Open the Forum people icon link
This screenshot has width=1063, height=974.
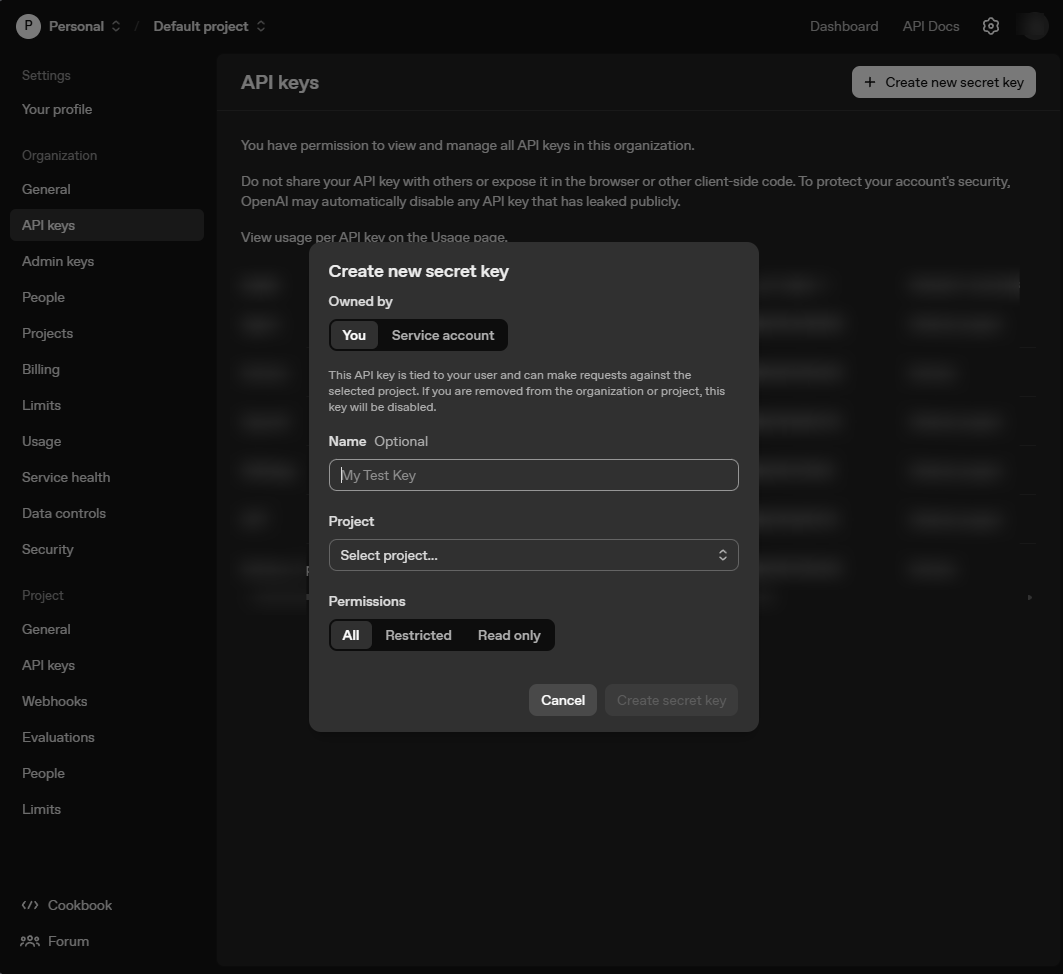point(30,941)
